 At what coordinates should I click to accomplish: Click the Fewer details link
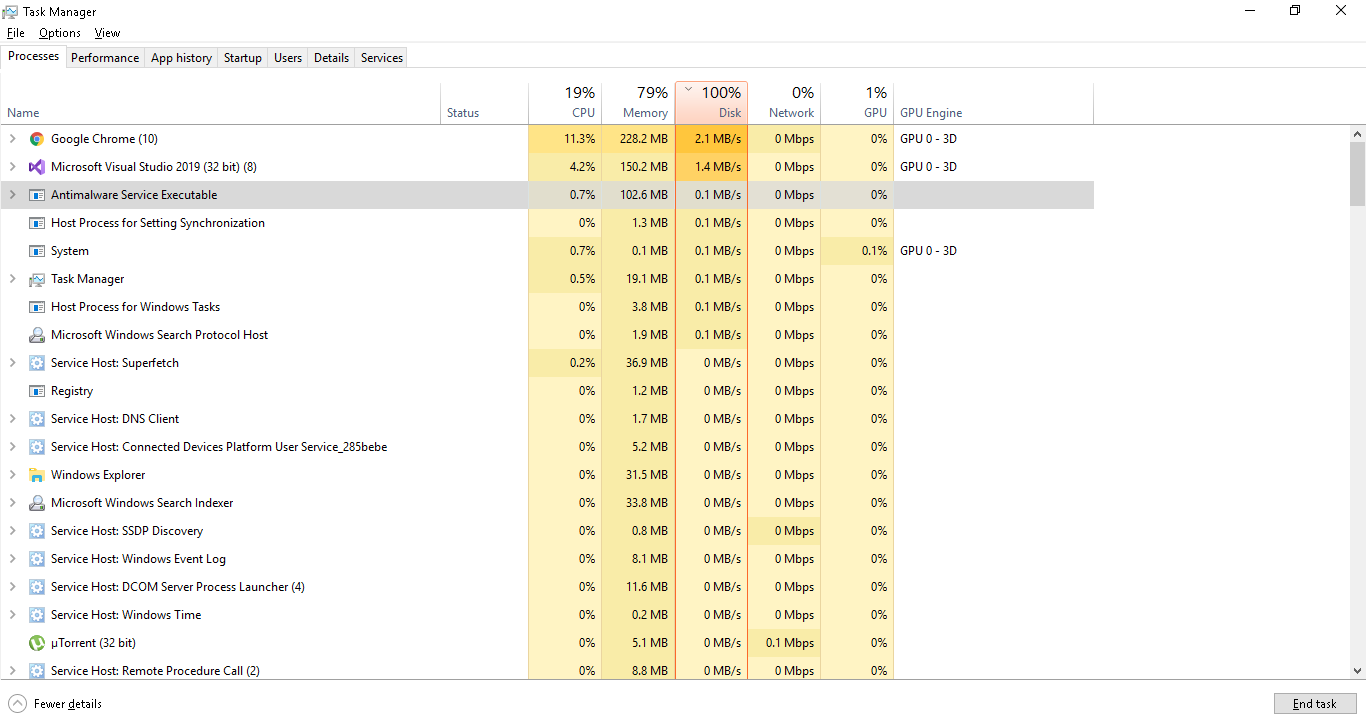(x=68, y=704)
